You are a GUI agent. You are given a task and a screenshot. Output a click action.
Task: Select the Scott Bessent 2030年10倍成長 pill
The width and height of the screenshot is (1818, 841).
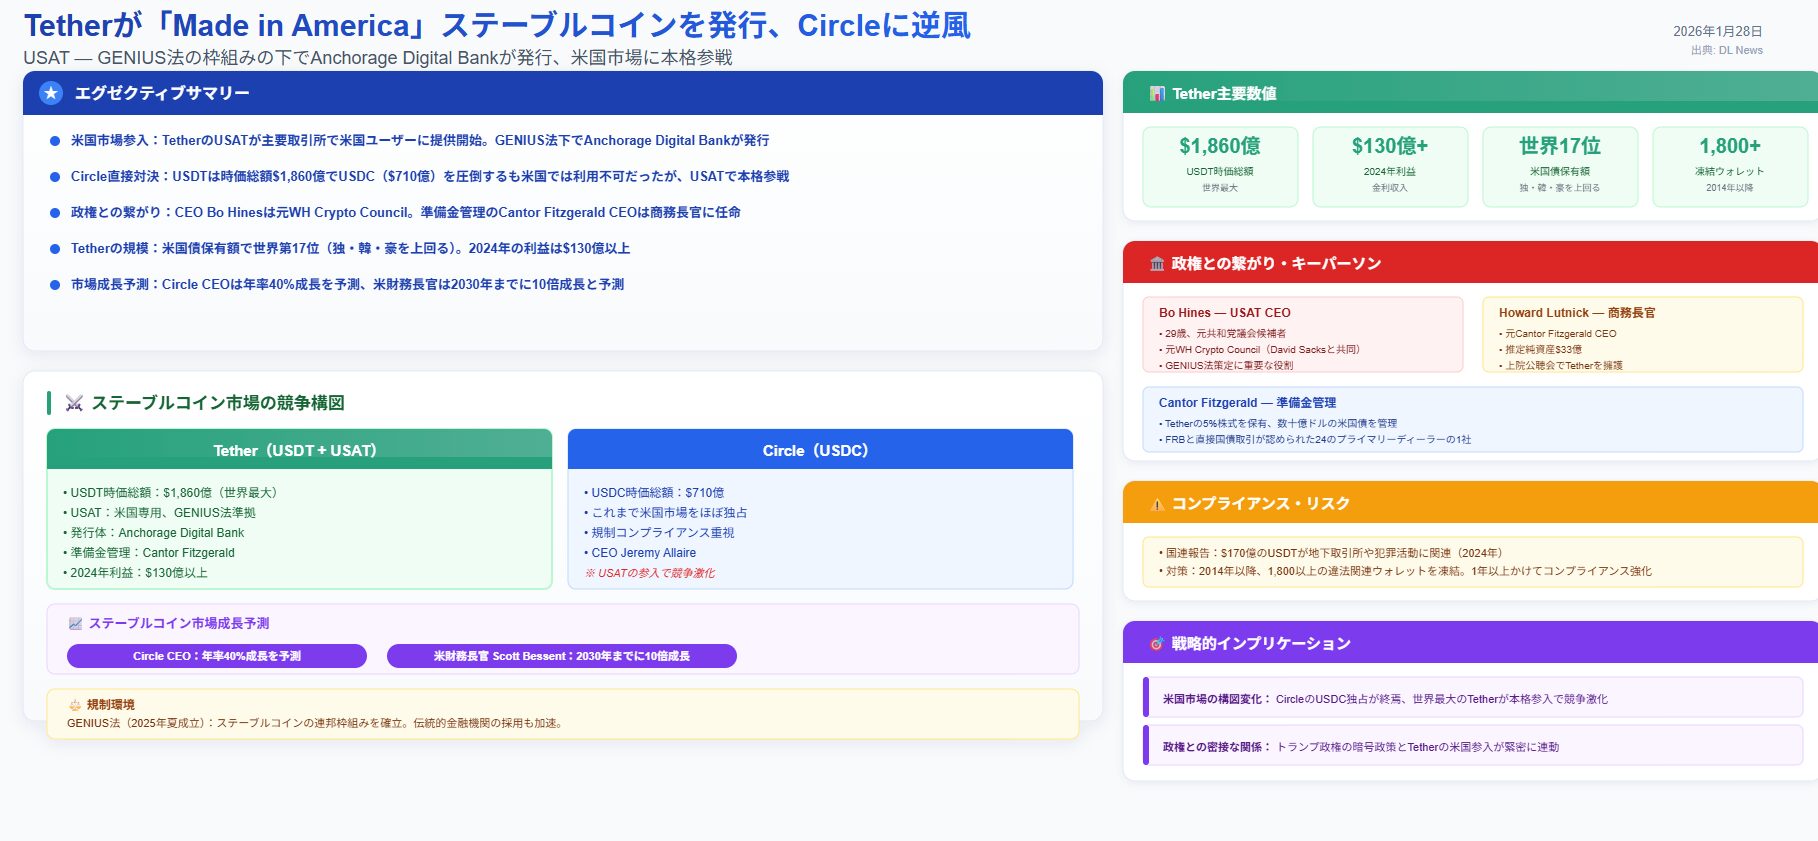click(x=561, y=656)
